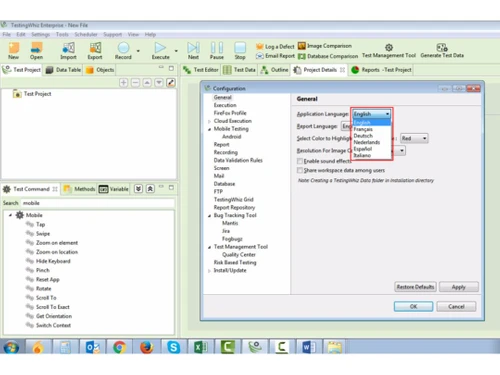Open Record dropdown arrow

click(x=138, y=51)
